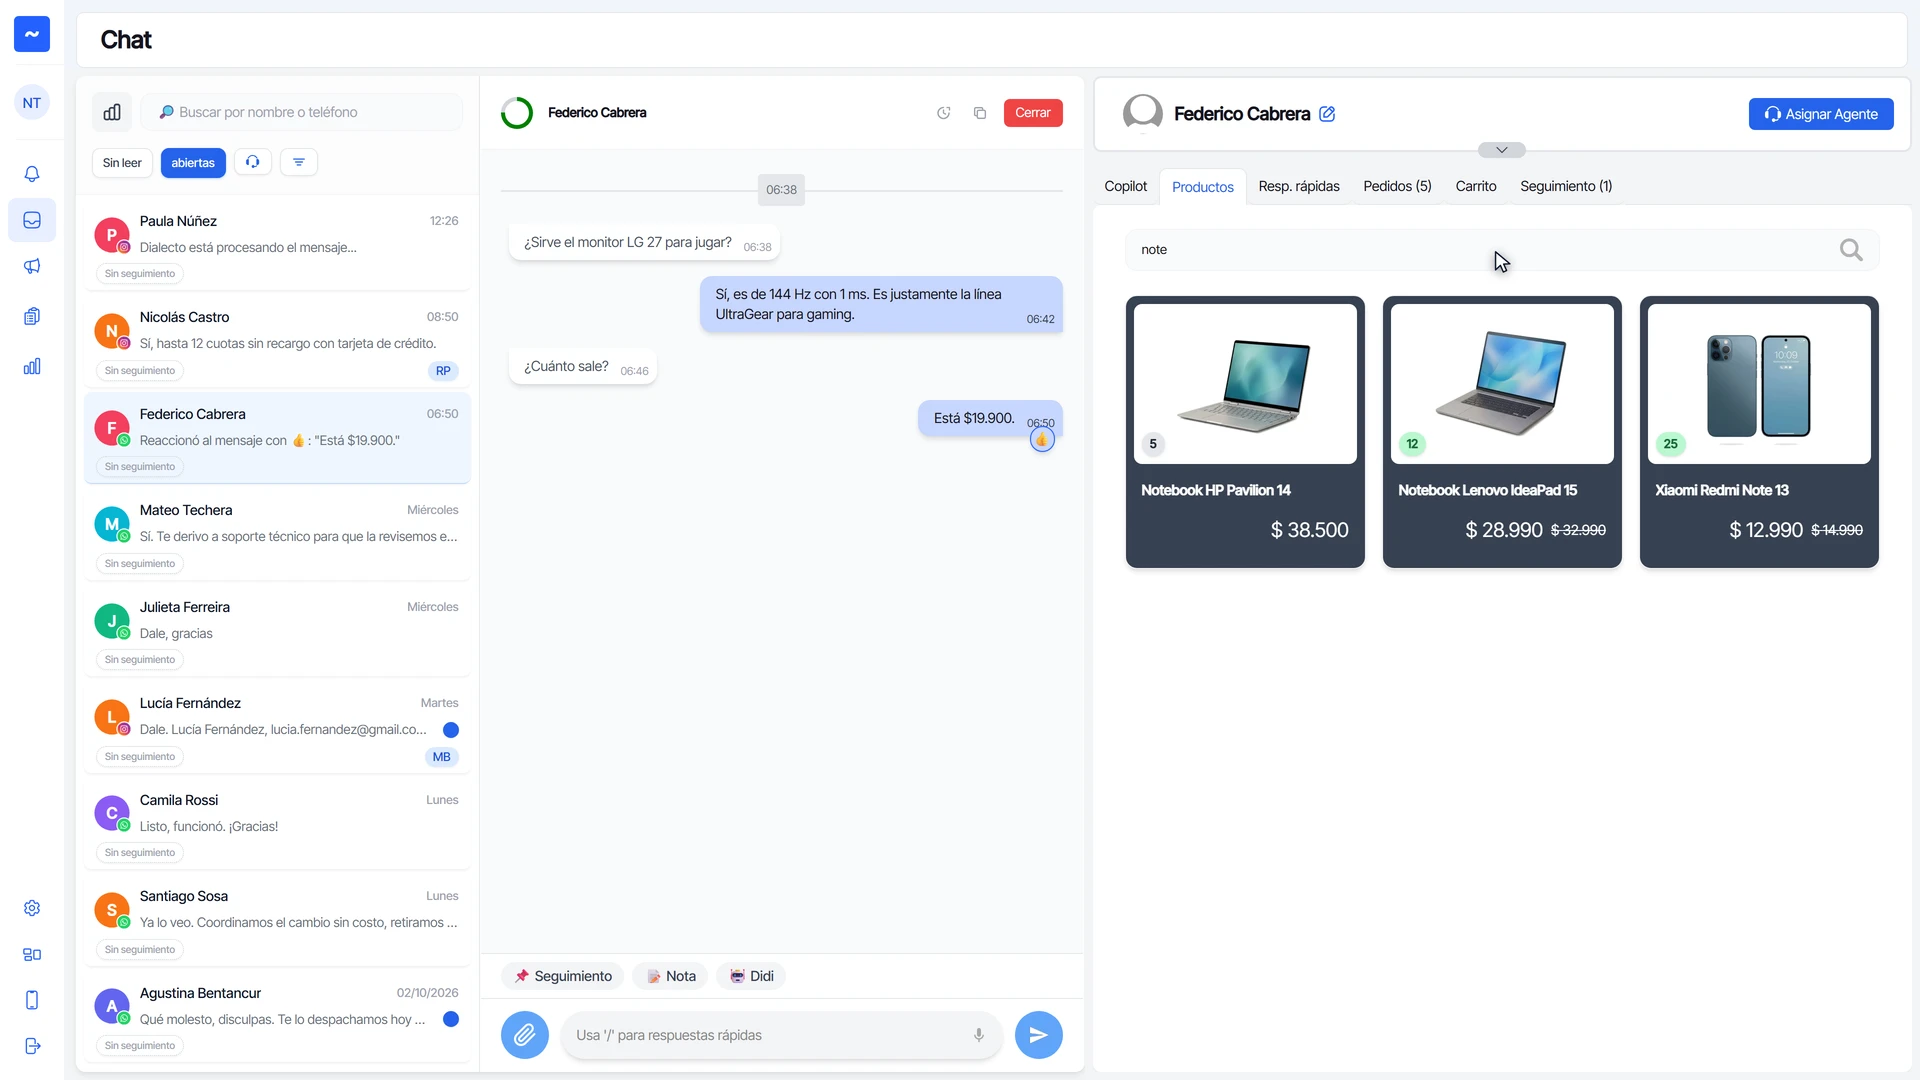Open the mobile phone icon in sidebar
The height and width of the screenshot is (1080, 1920).
[32, 1000]
